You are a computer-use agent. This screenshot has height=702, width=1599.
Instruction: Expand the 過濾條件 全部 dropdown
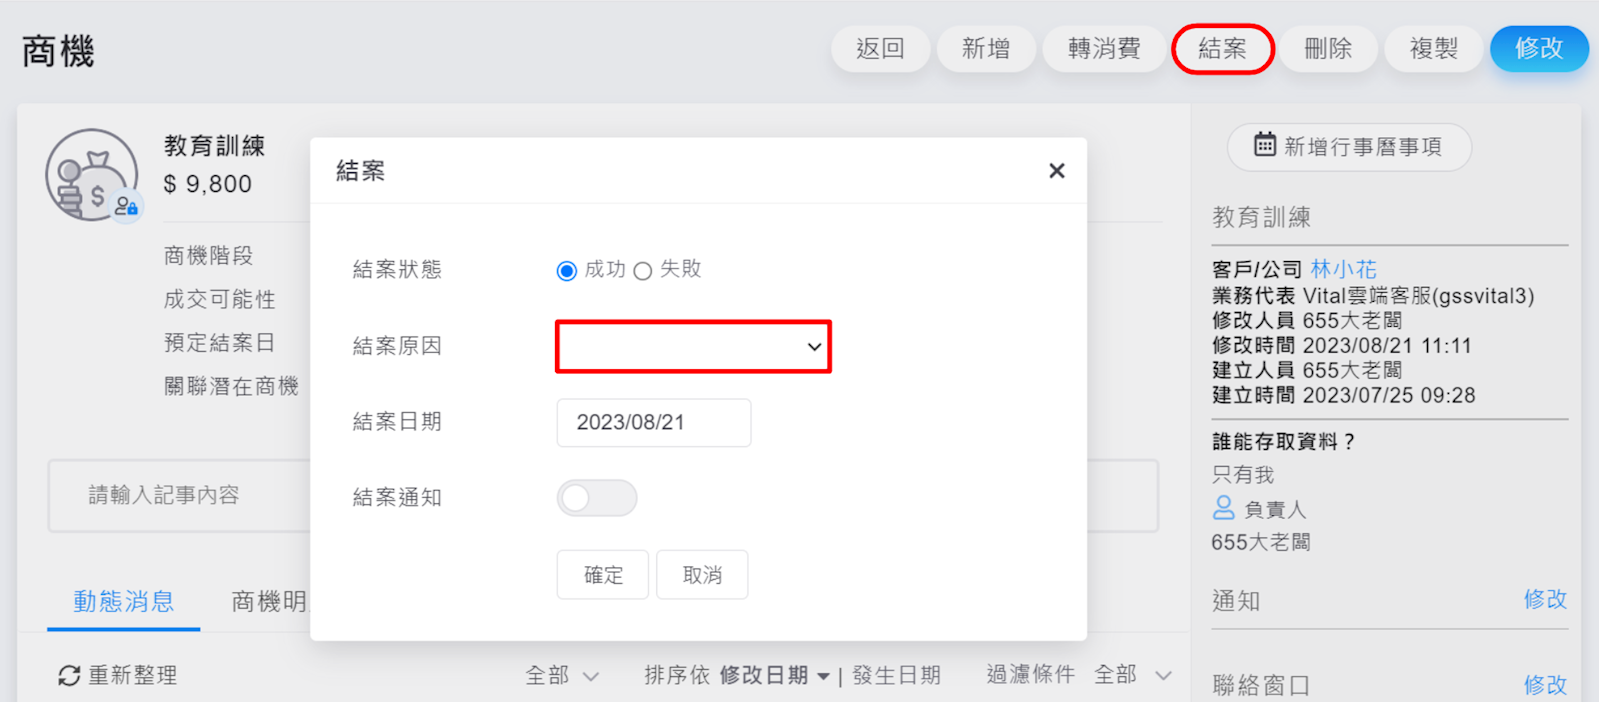pos(1132,676)
